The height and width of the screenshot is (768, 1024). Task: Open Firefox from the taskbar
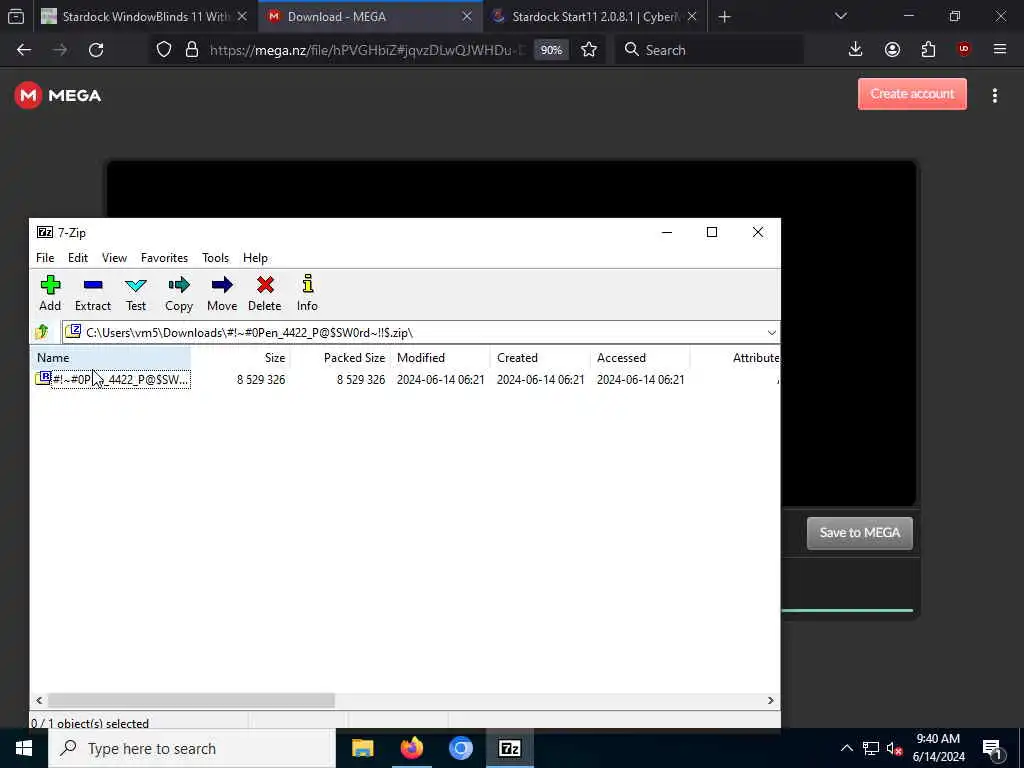click(x=411, y=748)
